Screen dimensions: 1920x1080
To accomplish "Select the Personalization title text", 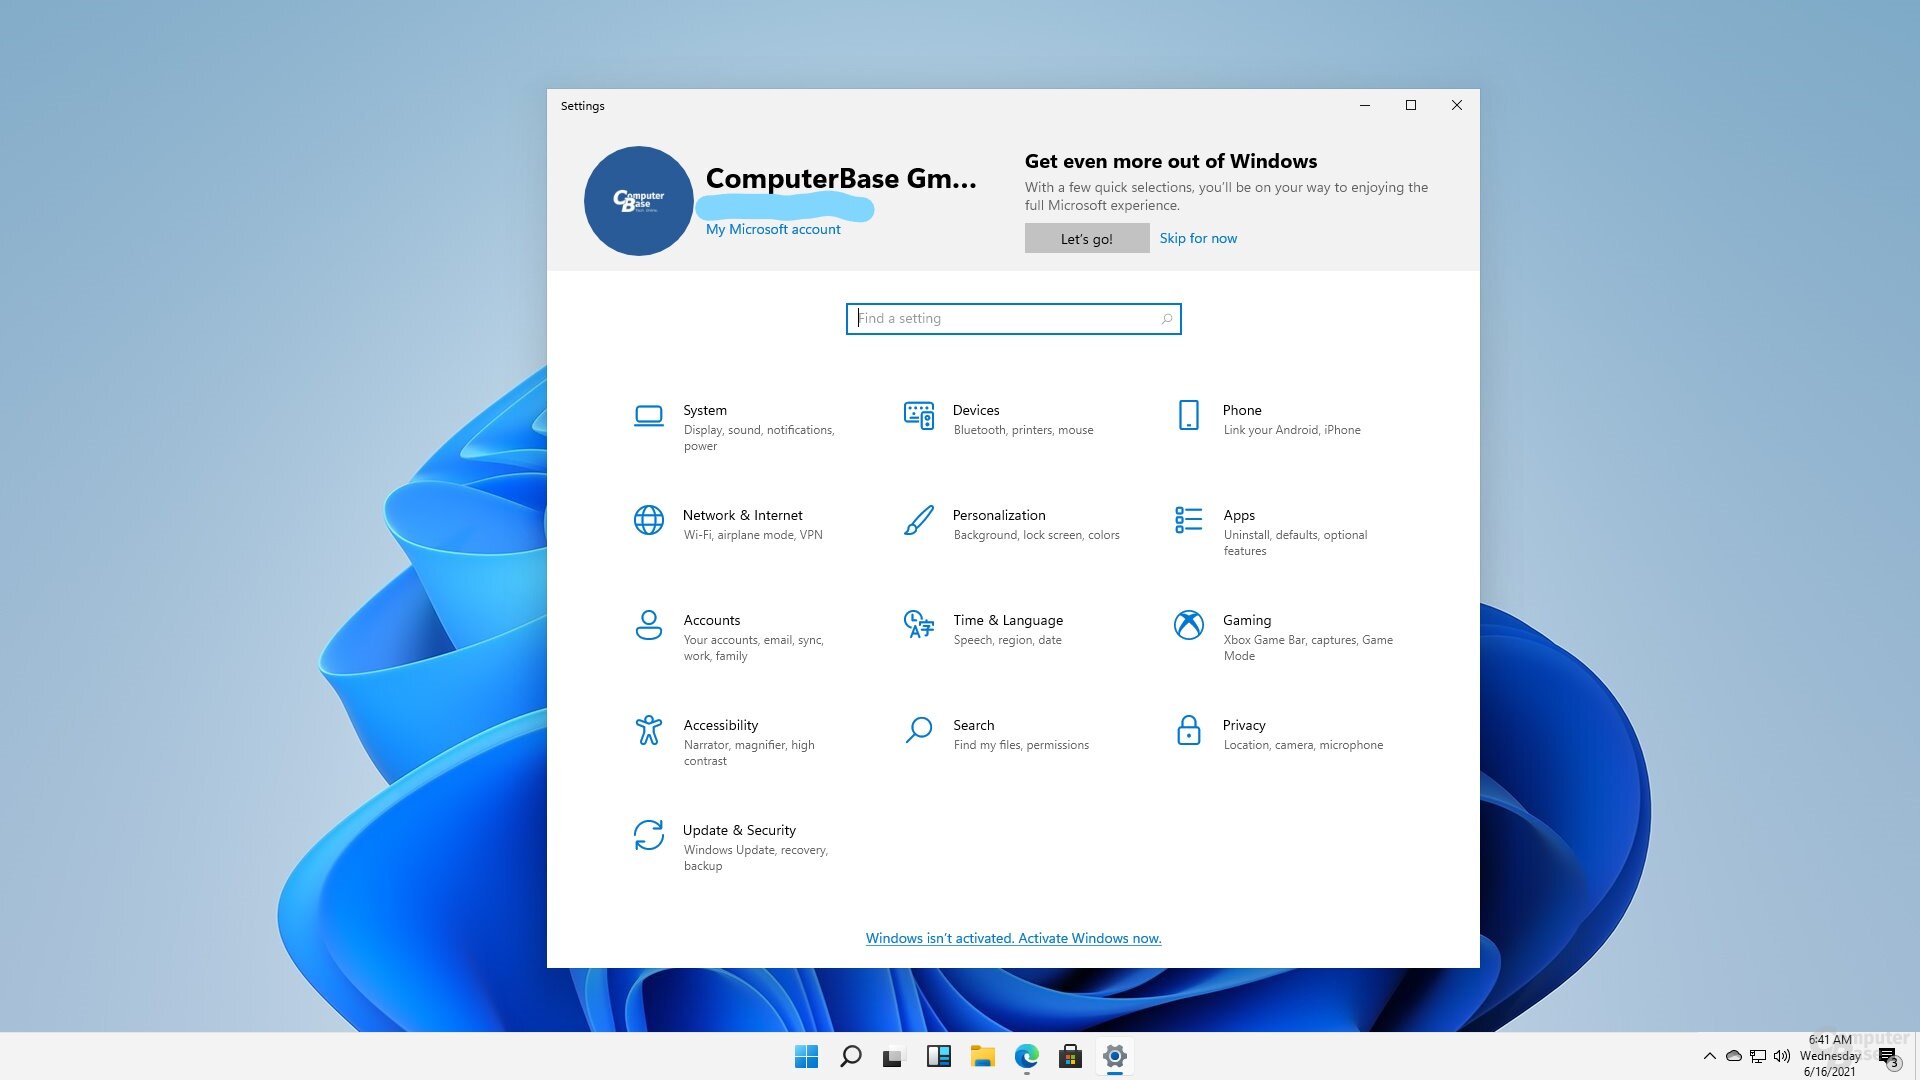I will [998, 515].
